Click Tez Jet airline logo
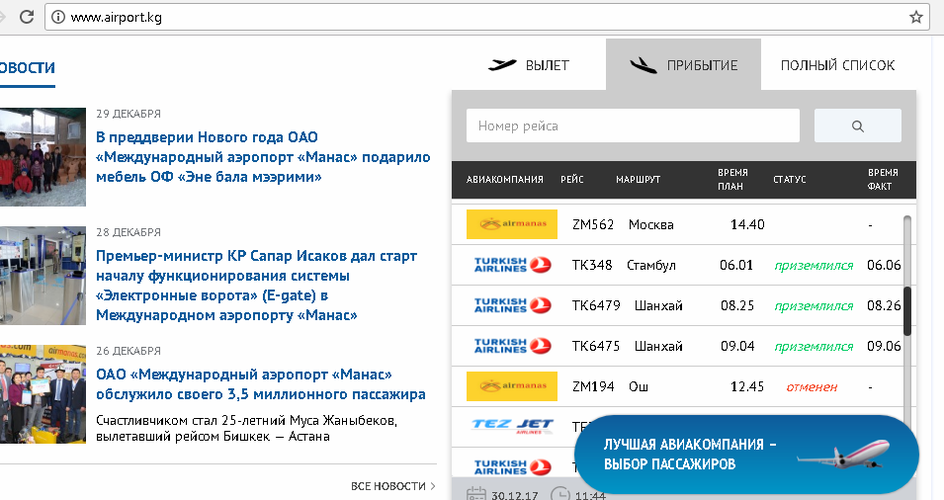 click(511, 427)
